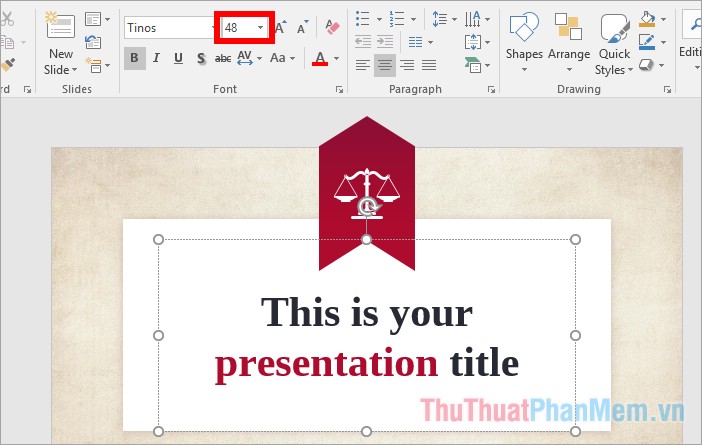
Task: Open the bullets style dropdown
Action: (379, 19)
